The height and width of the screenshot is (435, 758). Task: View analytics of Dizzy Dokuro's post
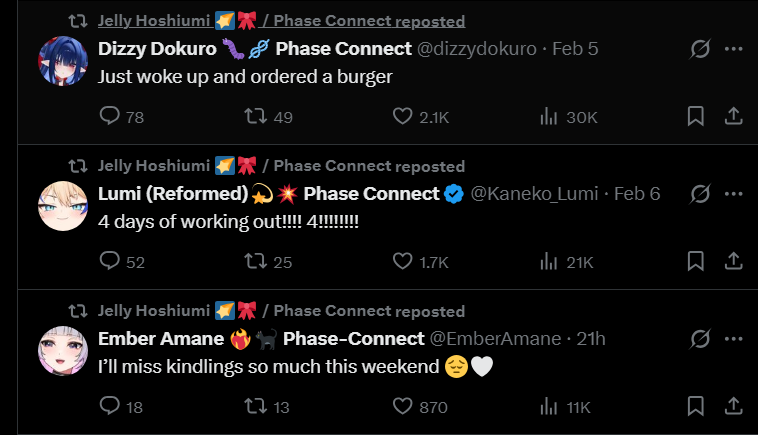548,117
